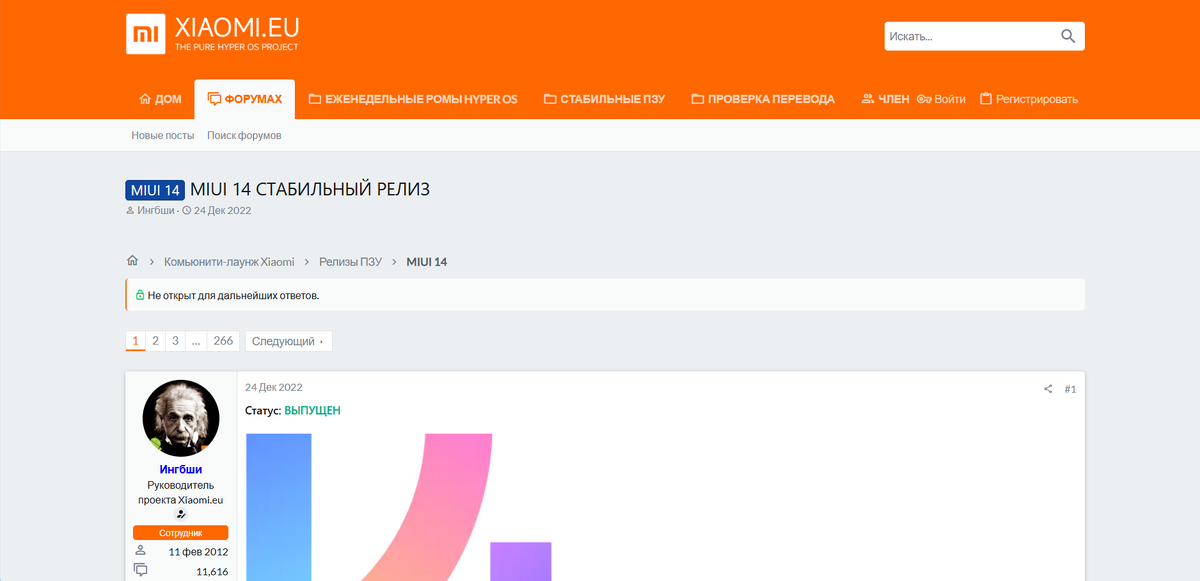
Task: Click the Руководитель проекта Xiaomi.eu user title
Action: [181, 492]
